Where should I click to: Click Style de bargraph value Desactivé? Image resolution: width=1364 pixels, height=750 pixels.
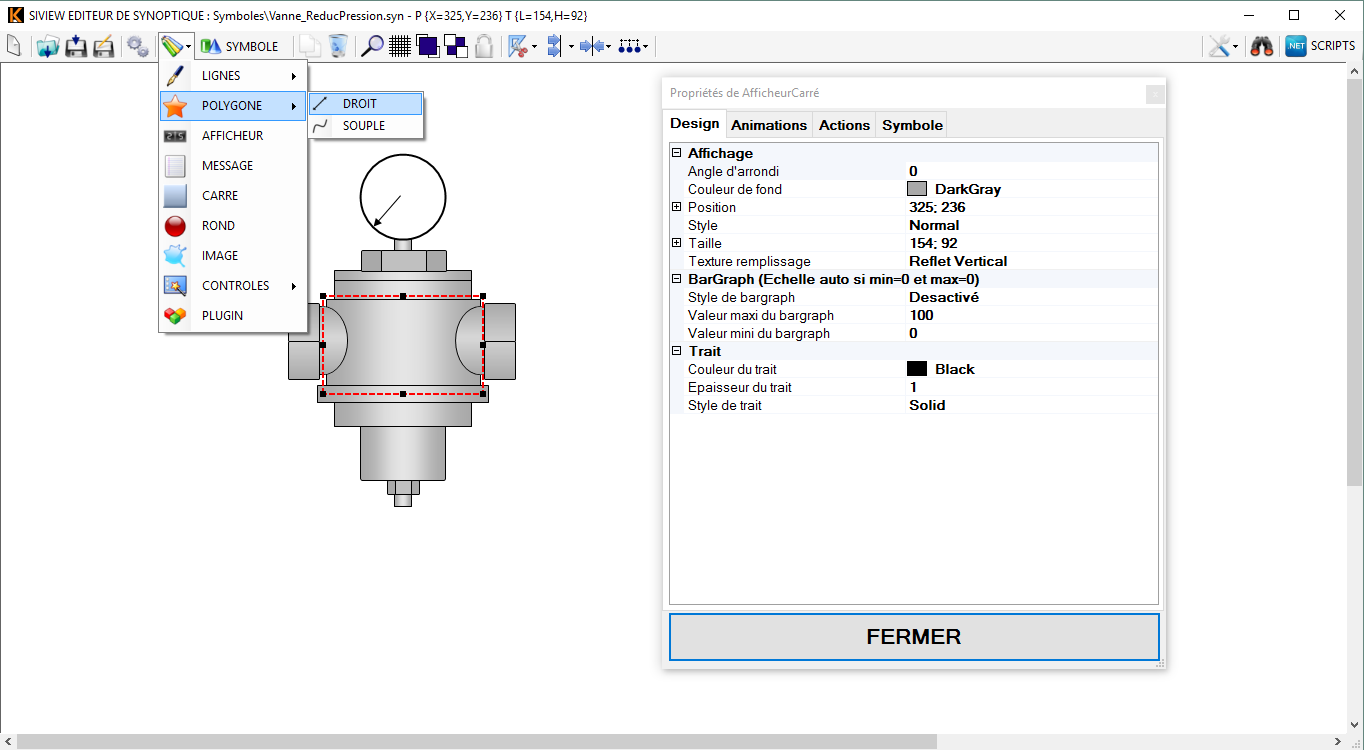[1031, 297]
